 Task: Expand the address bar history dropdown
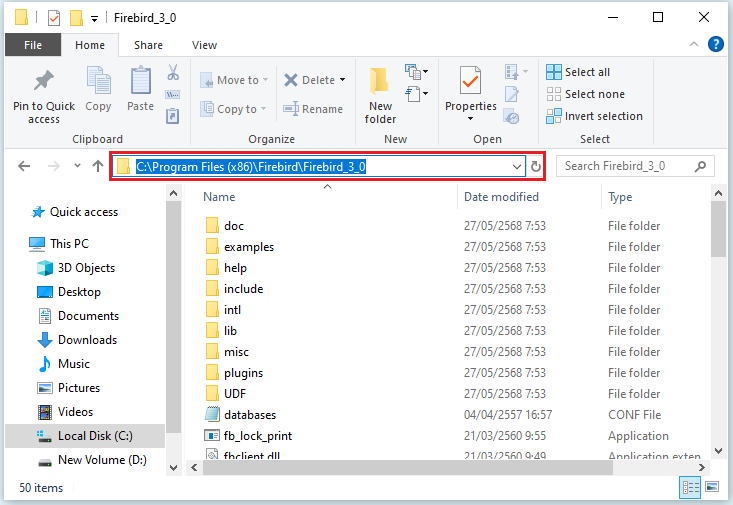517,166
